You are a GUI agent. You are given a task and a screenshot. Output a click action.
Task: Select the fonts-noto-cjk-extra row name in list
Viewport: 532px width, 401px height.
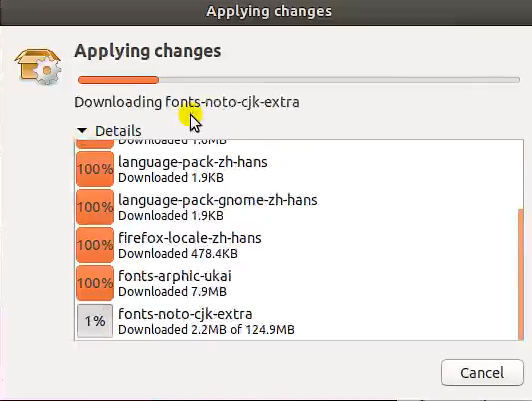(185, 314)
